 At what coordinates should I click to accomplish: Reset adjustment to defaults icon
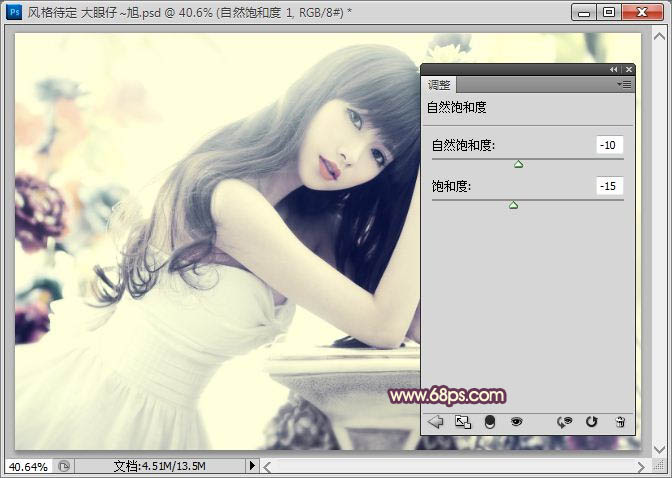592,422
